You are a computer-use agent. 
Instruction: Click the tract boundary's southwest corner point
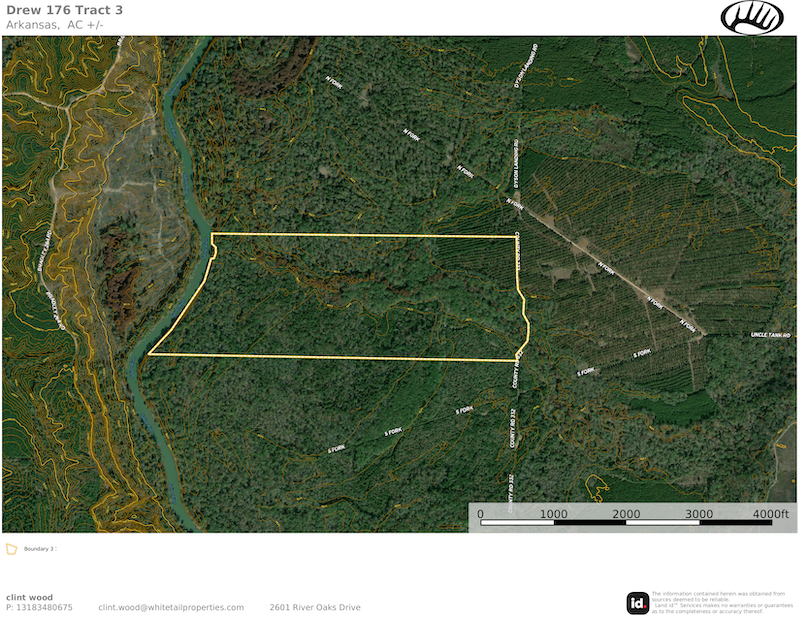tap(149, 353)
